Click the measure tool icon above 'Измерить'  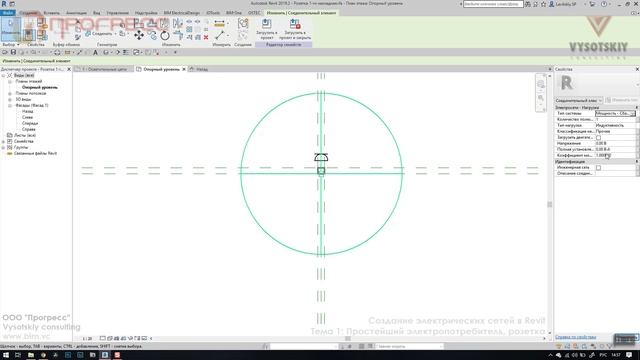(x=220, y=36)
